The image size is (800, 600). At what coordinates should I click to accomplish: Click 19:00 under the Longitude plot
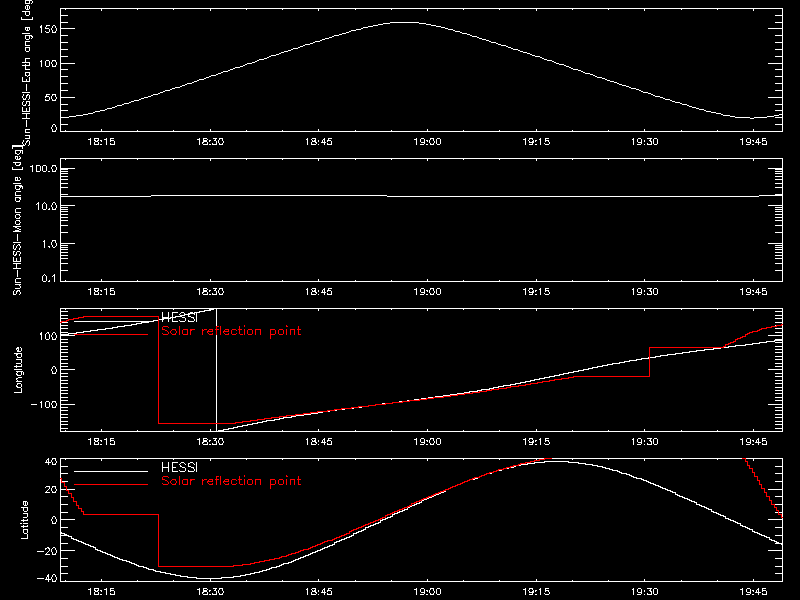click(427, 442)
